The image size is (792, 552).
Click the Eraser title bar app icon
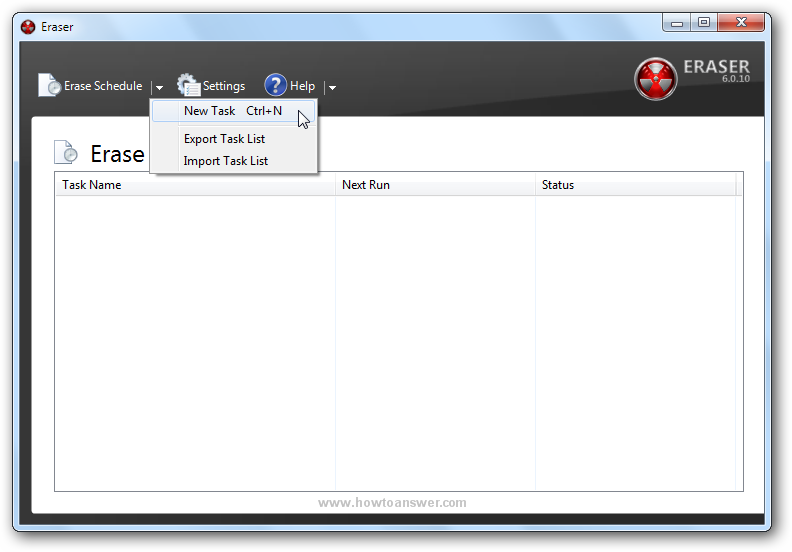(x=28, y=27)
